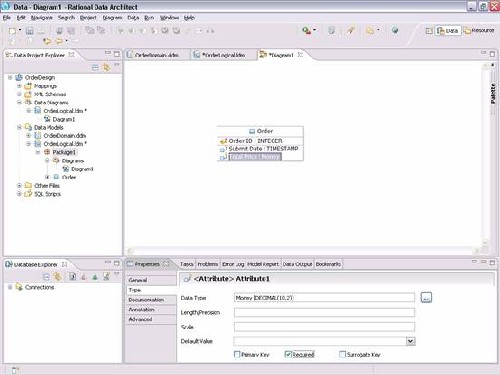Click the New file toolbar icon
Image resolution: width=500 pixels, height=375 pixels.
pos(13,31)
